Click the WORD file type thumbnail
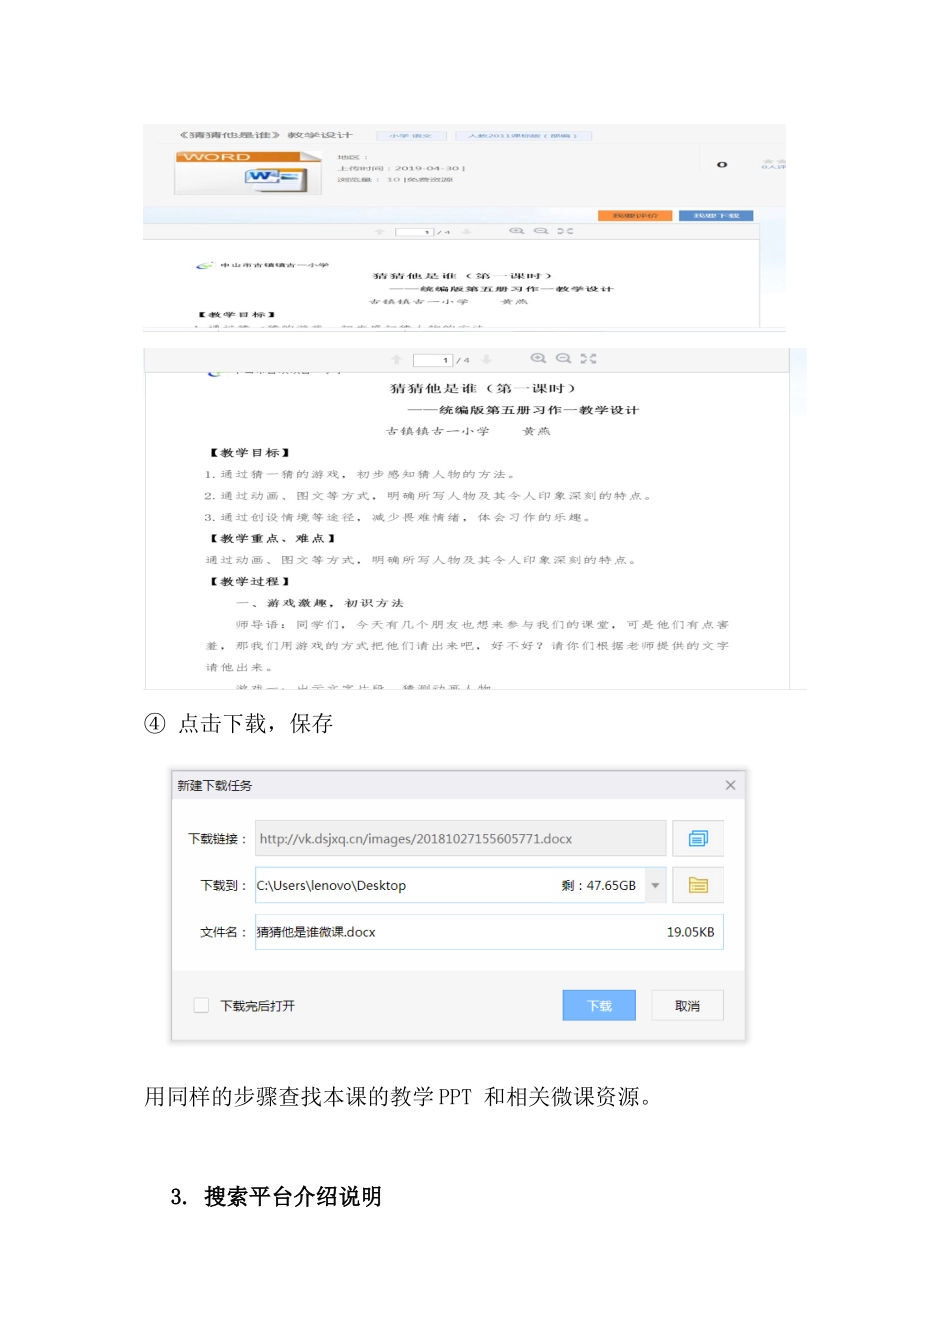 coord(249,172)
